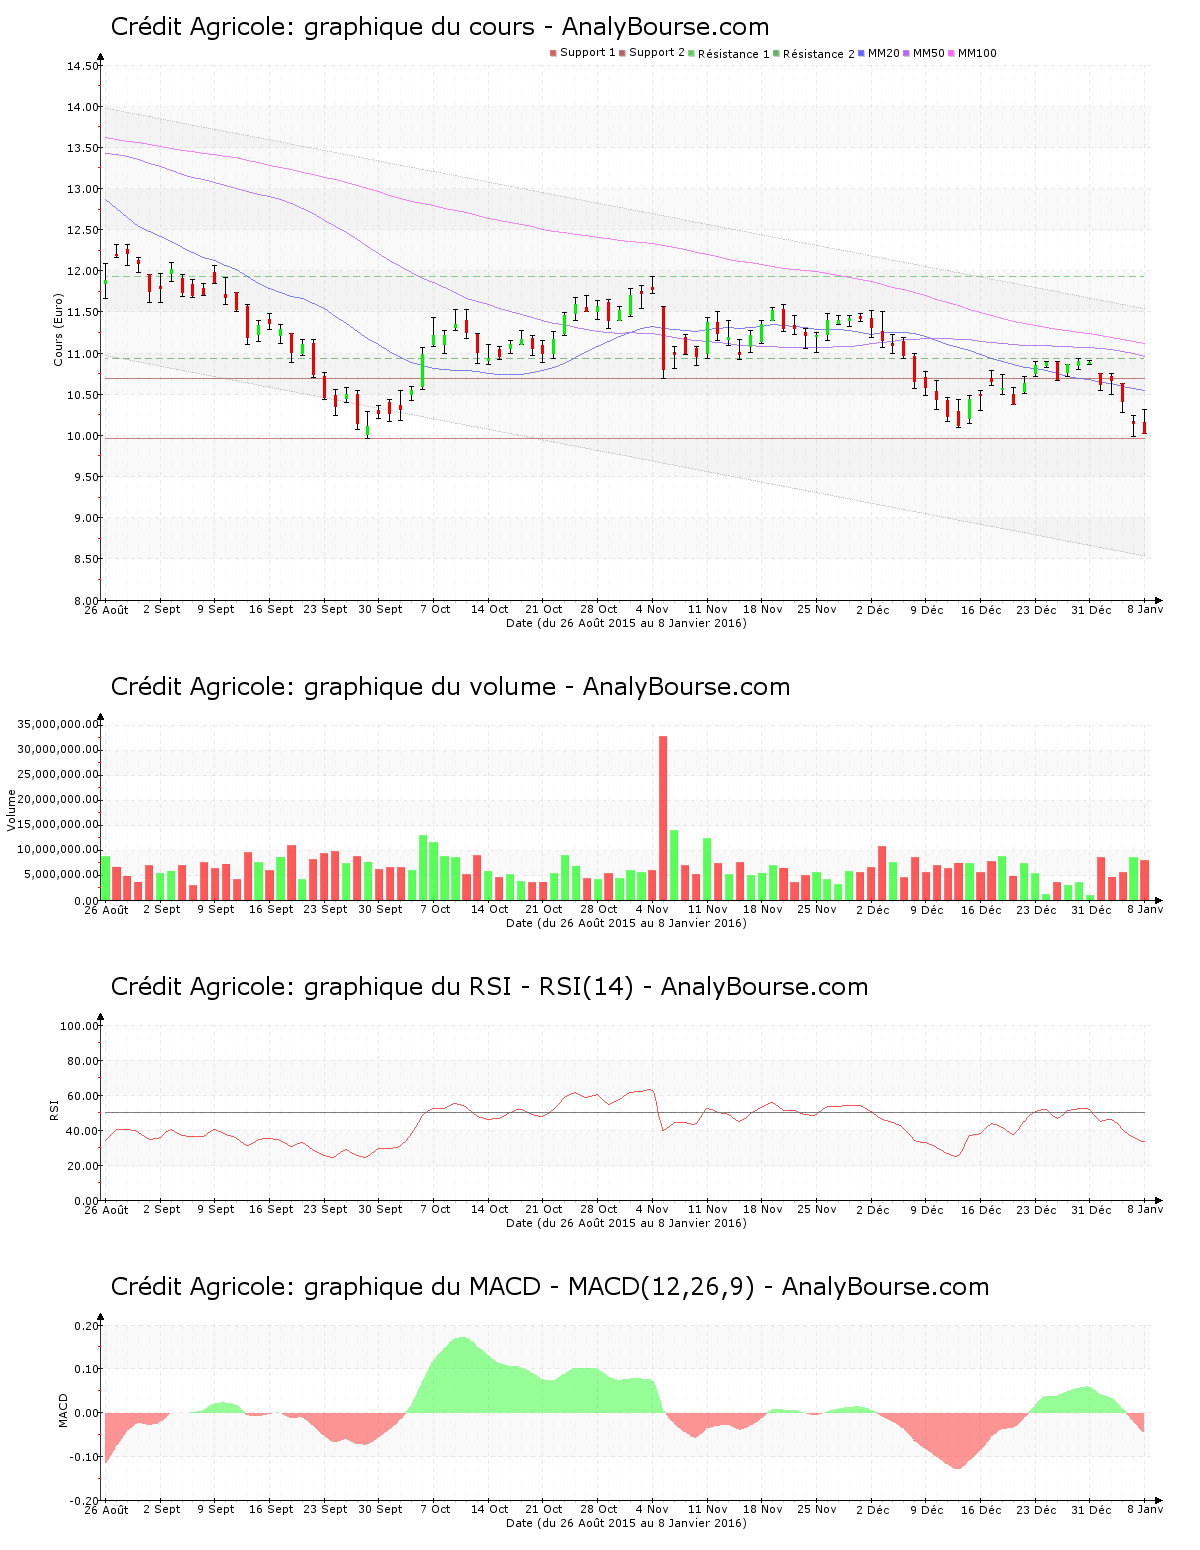Viewport: 1200px width, 1550px height.
Task: Click the Résistance 2 legend label
Action: pyautogui.click(x=818, y=54)
